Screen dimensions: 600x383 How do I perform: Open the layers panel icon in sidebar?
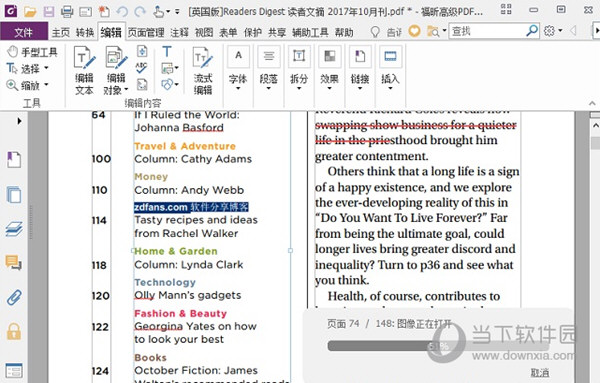point(14,229)
